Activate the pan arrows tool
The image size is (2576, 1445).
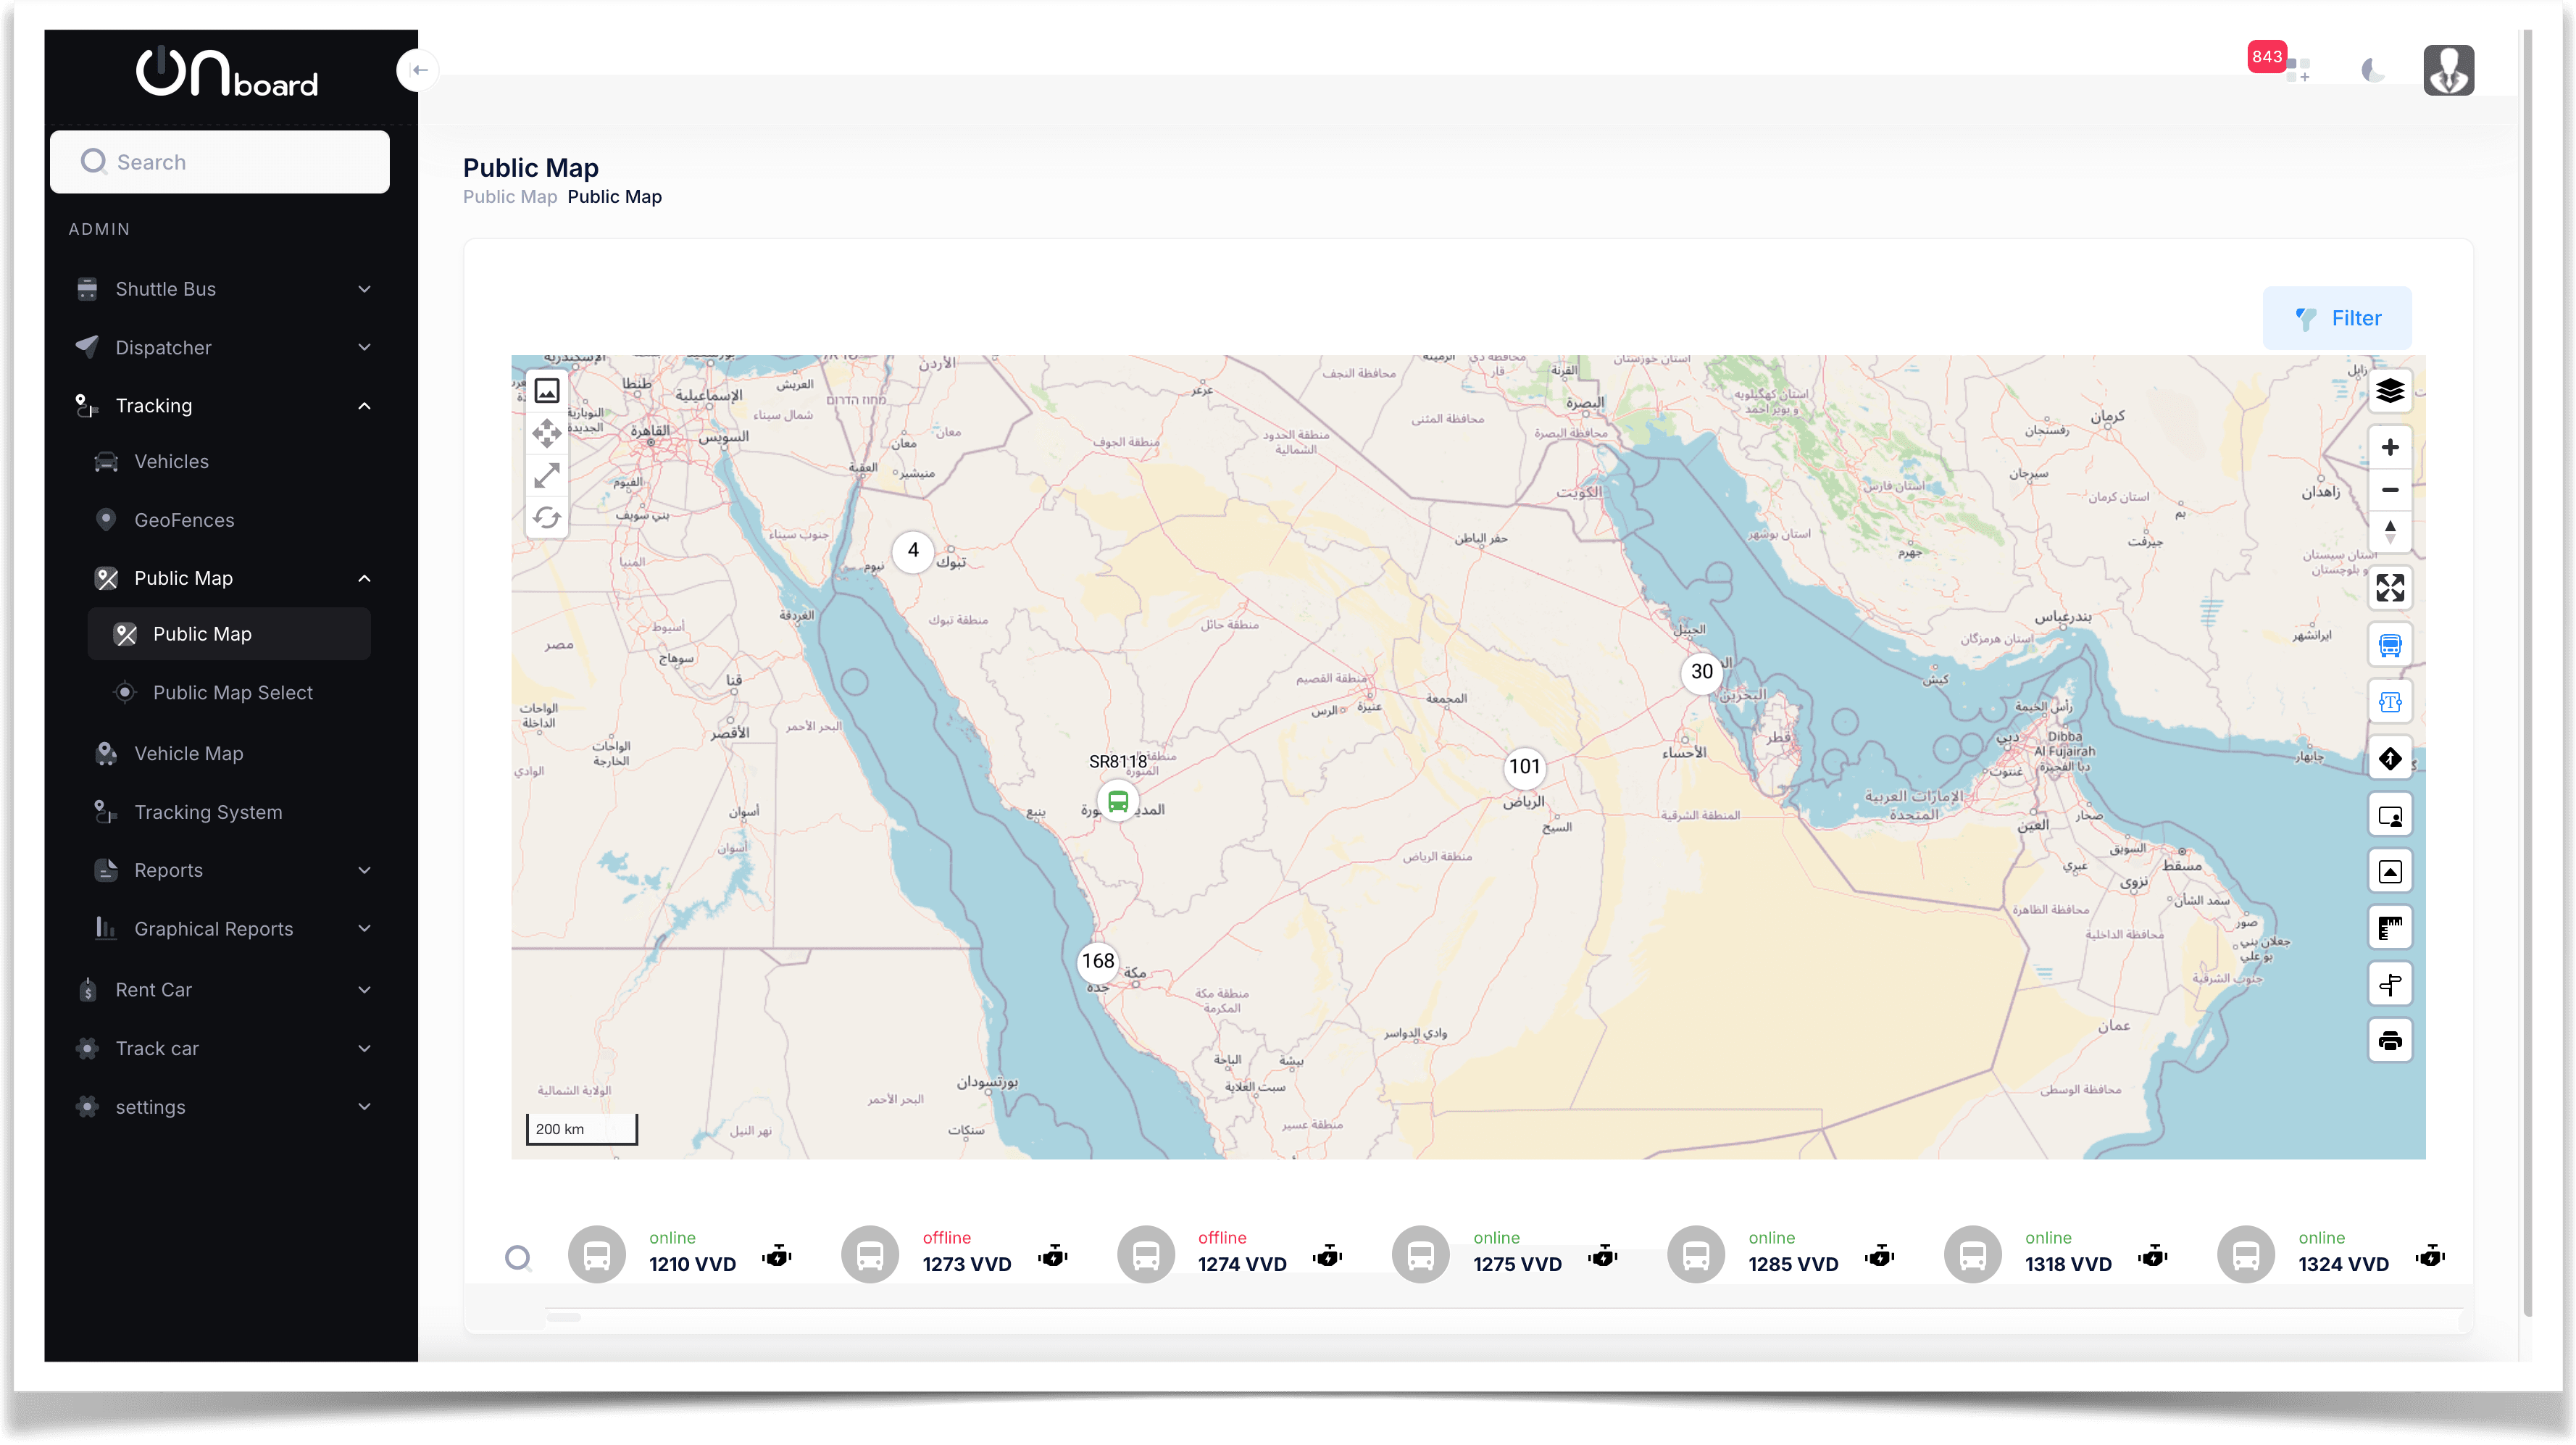547,434
